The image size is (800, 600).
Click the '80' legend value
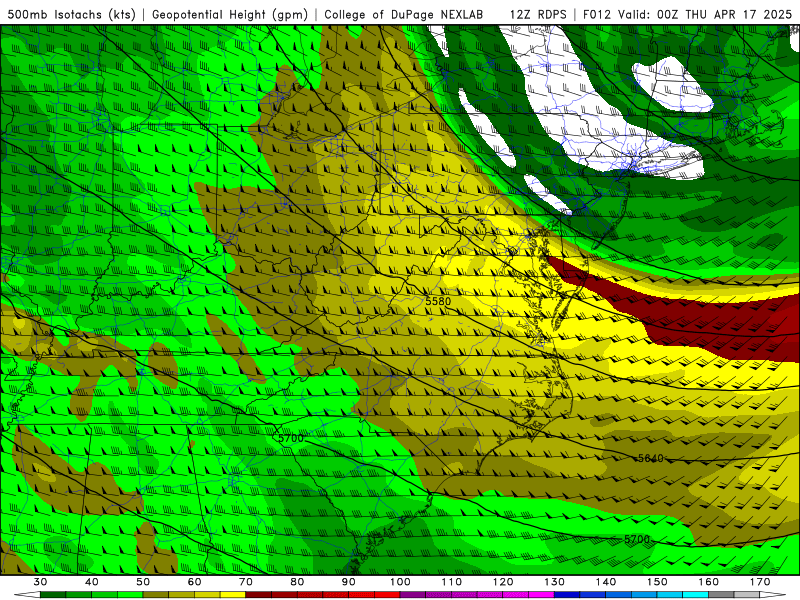(297, 582)
